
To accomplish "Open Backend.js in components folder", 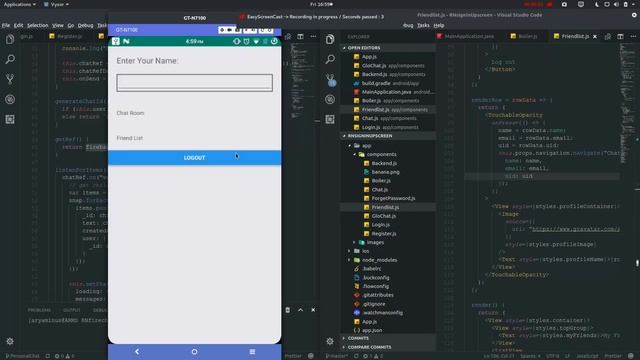I will tap(384, 163).
